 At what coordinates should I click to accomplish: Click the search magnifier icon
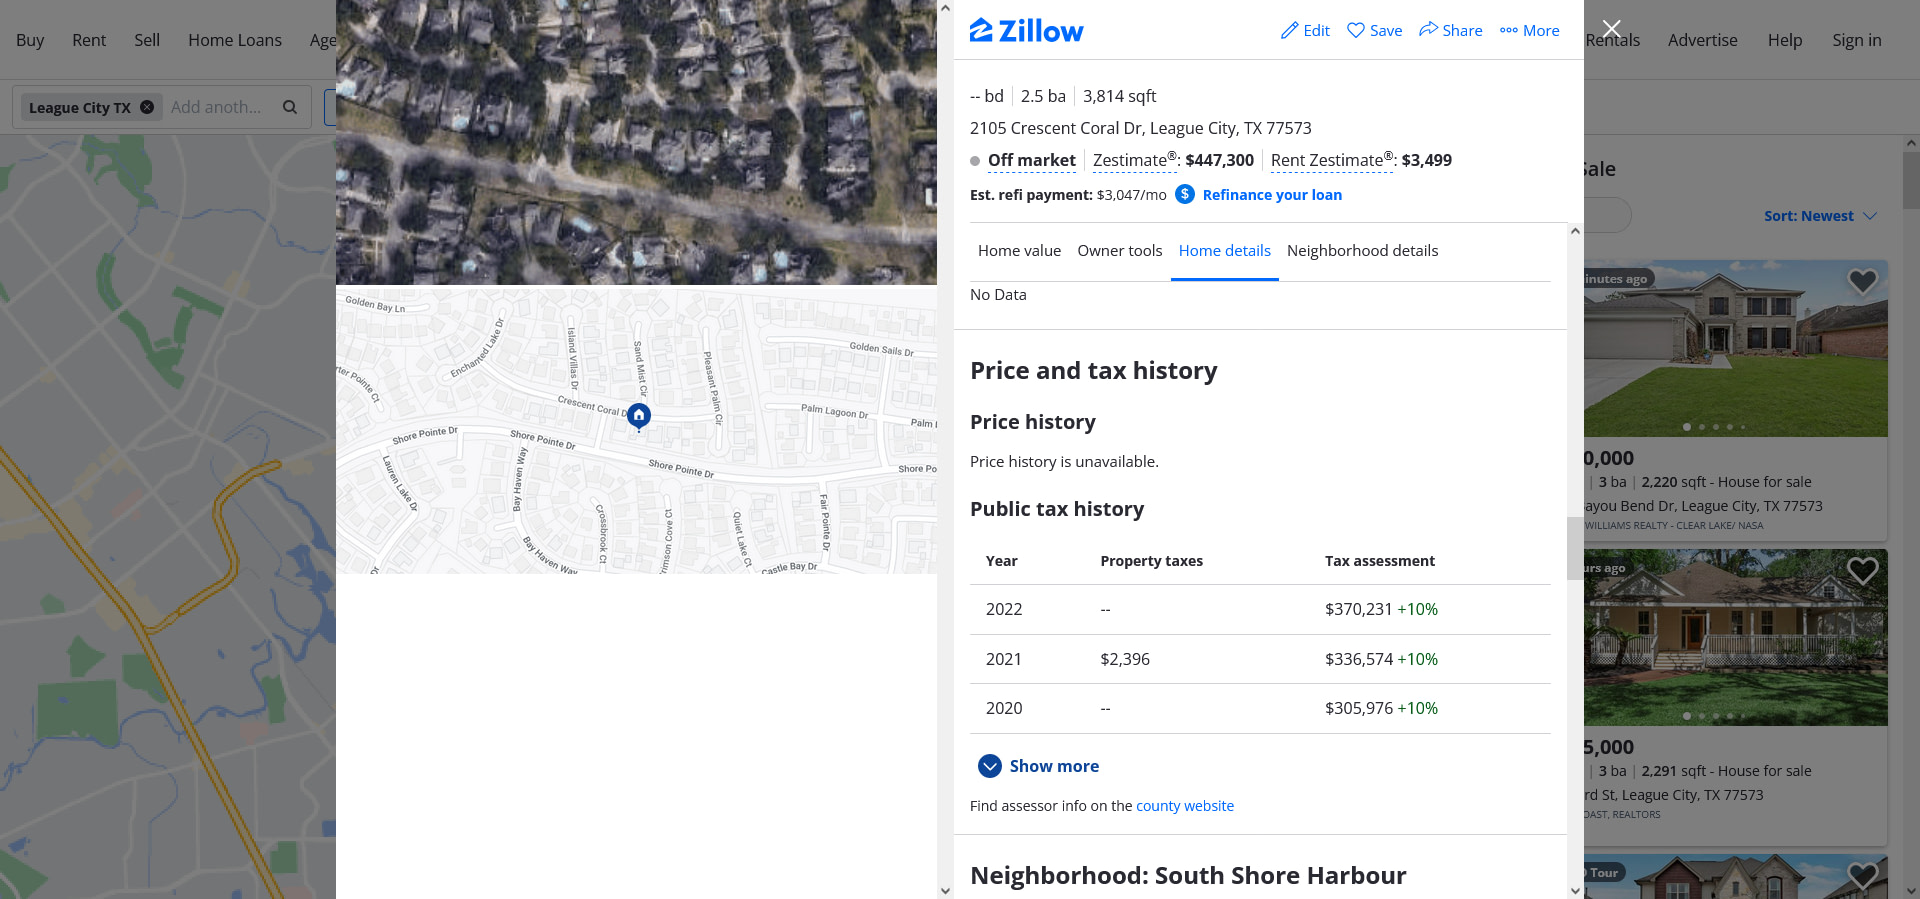(290, 107)
